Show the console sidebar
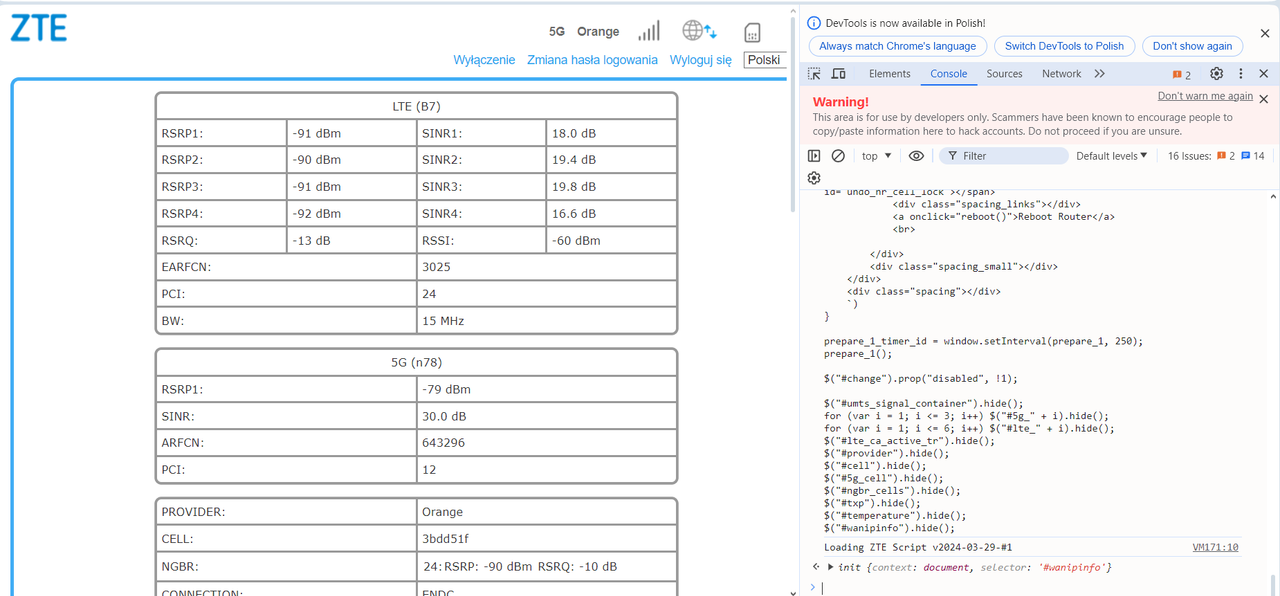1280x596 pixels. (814, 156)
